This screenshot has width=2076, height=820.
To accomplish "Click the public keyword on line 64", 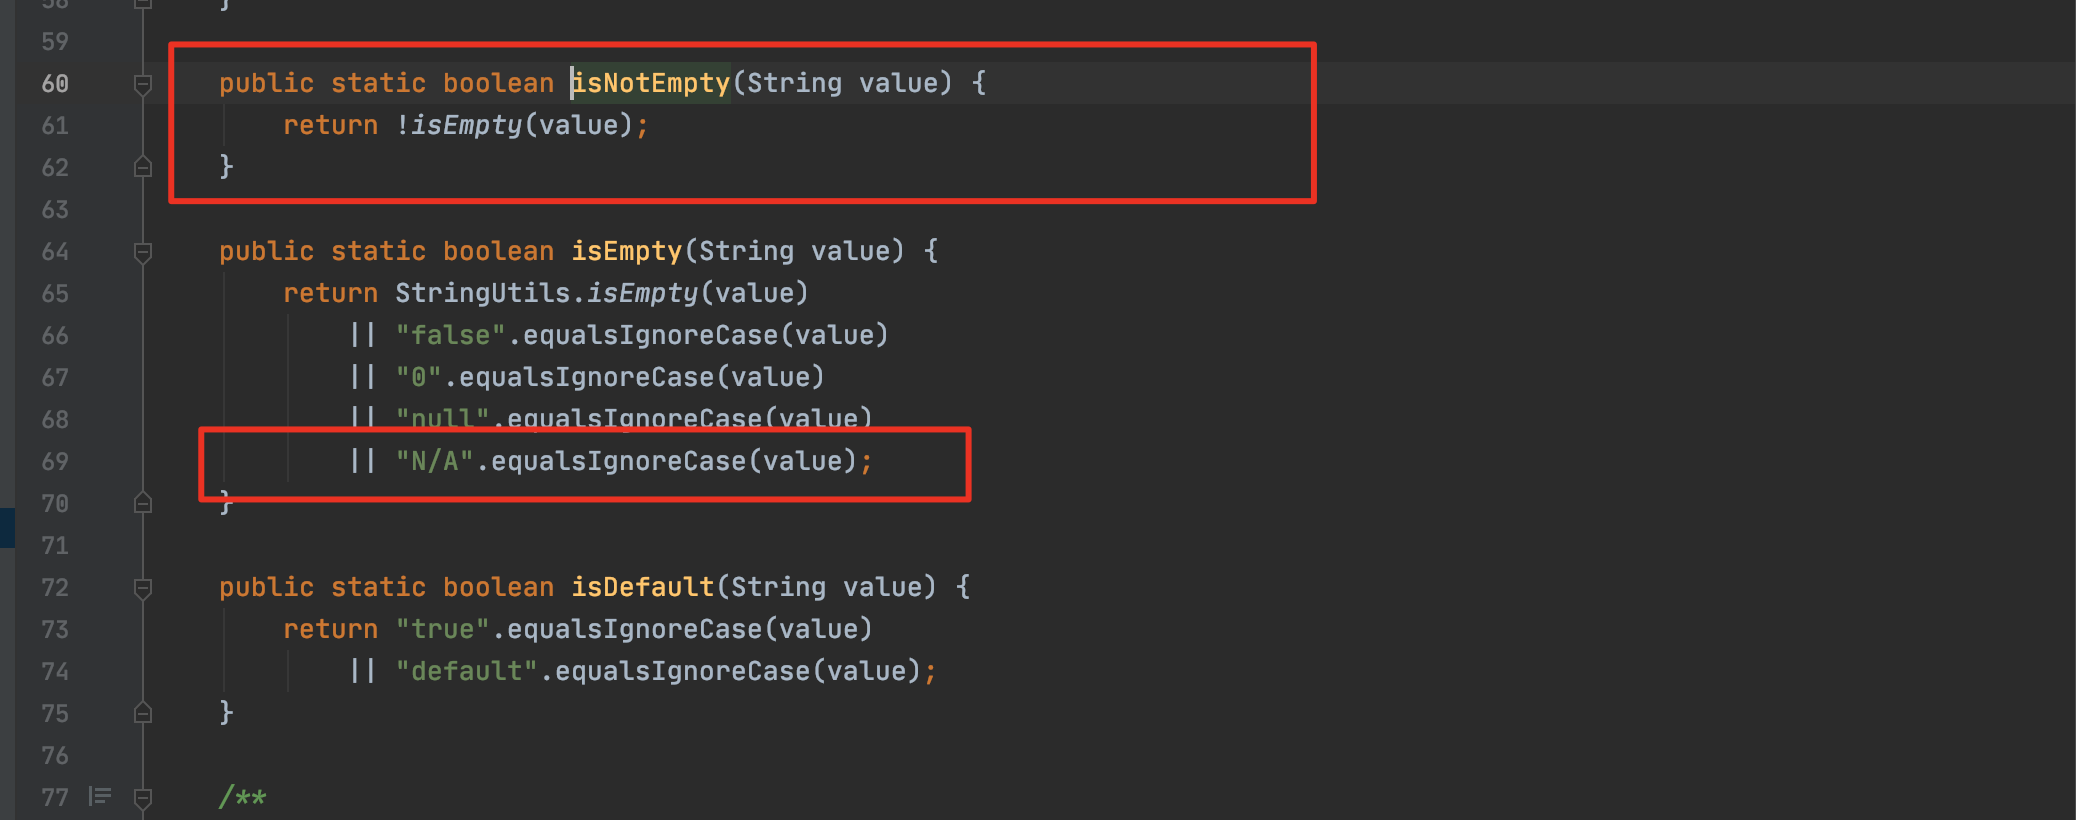I will click(x=267, y=251).
